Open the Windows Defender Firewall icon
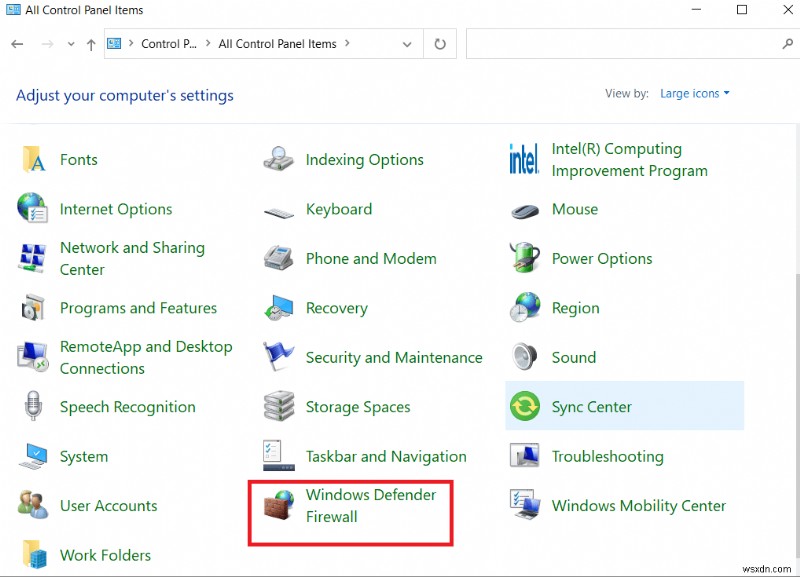Image resolution: width=800 pixels, height=577 pixels. point(278,505)
